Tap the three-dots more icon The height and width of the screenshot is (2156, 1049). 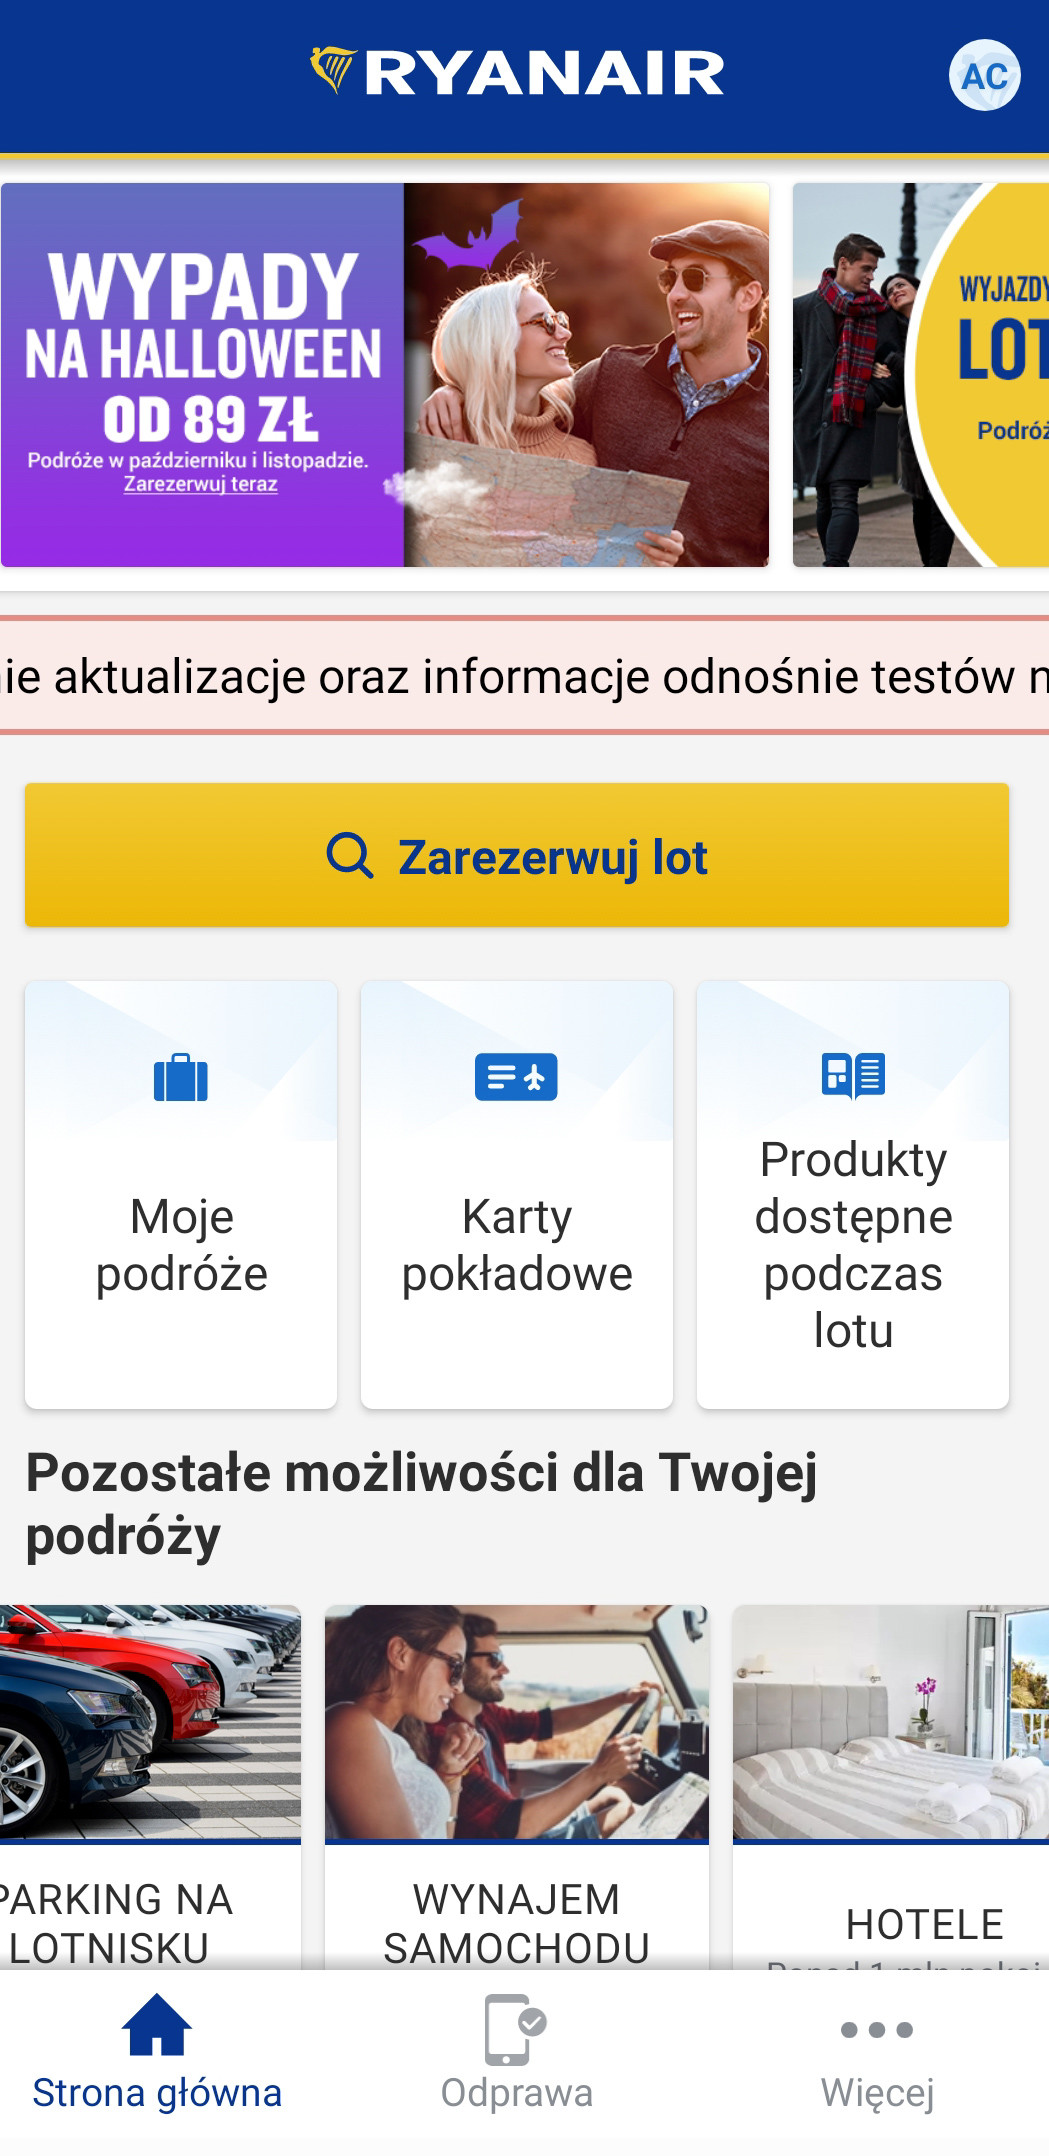click(x=877, y=2030)
